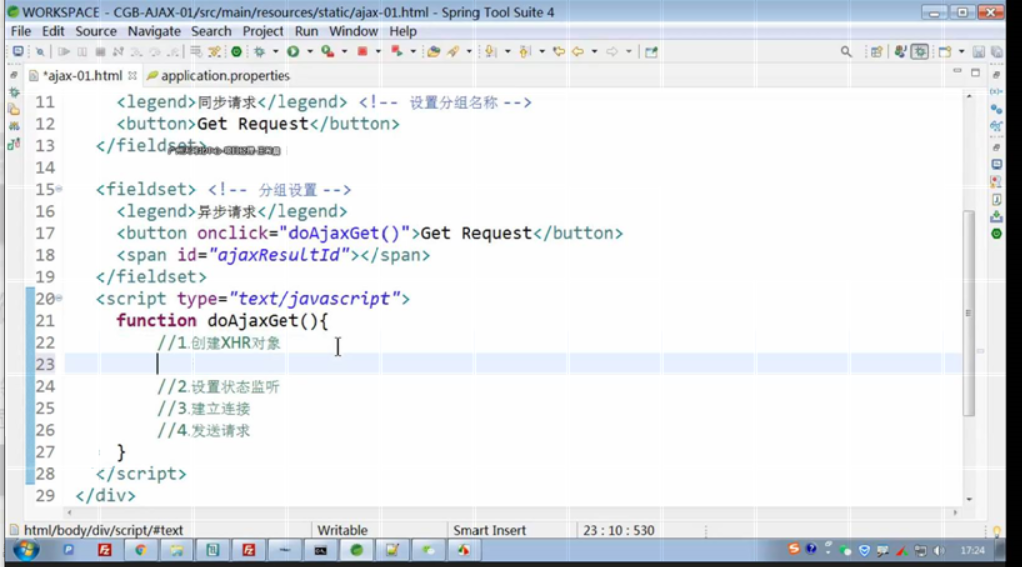Click the magnifier Search icon in toolbar
Viewport: 1022px width, 567px height.
click(x=846, y=51)
